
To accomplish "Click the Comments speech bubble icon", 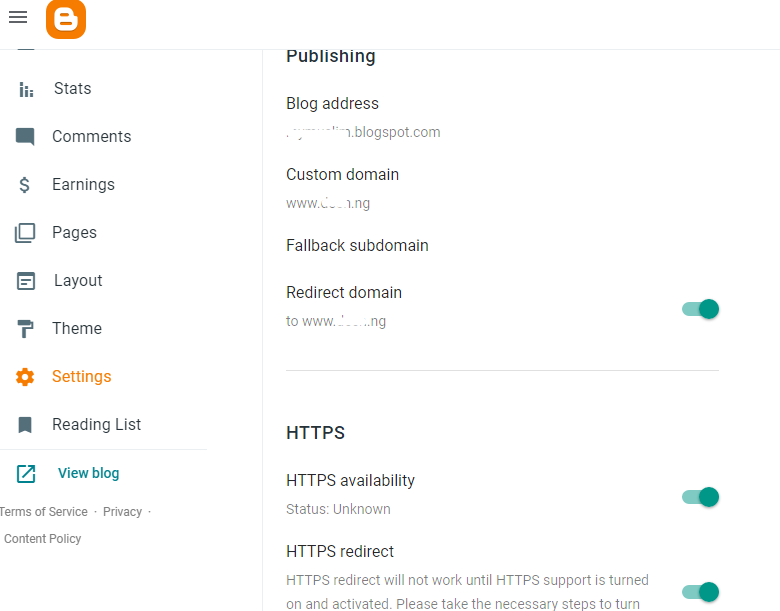I will [25, 137].
